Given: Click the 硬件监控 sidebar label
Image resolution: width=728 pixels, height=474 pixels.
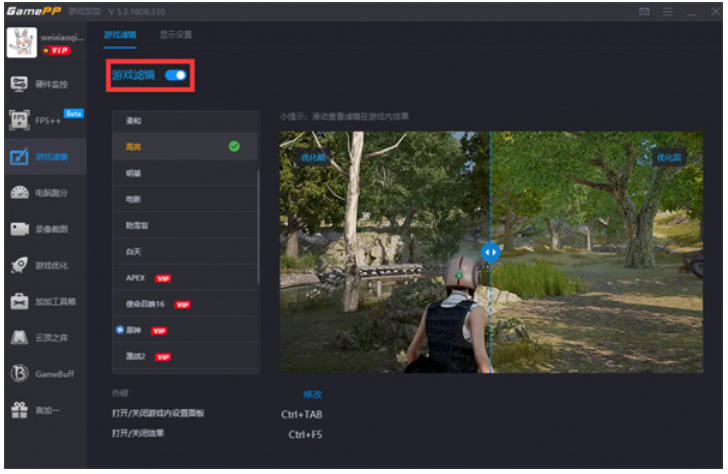Looking at the screenshot, I should [52, 84].
